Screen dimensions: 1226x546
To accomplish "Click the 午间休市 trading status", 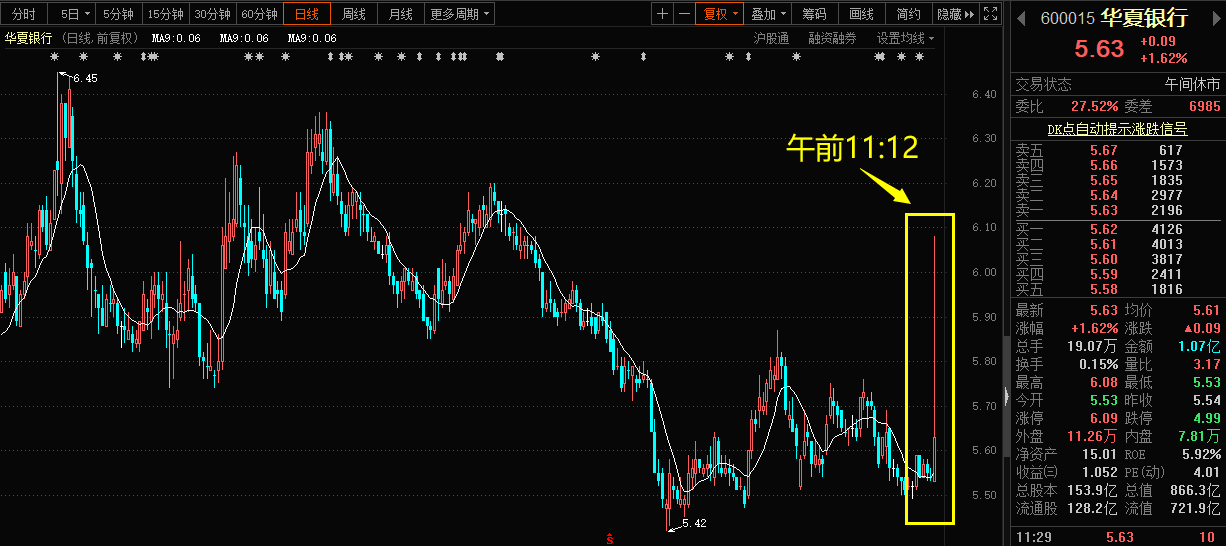I will tap(1193, 84).
